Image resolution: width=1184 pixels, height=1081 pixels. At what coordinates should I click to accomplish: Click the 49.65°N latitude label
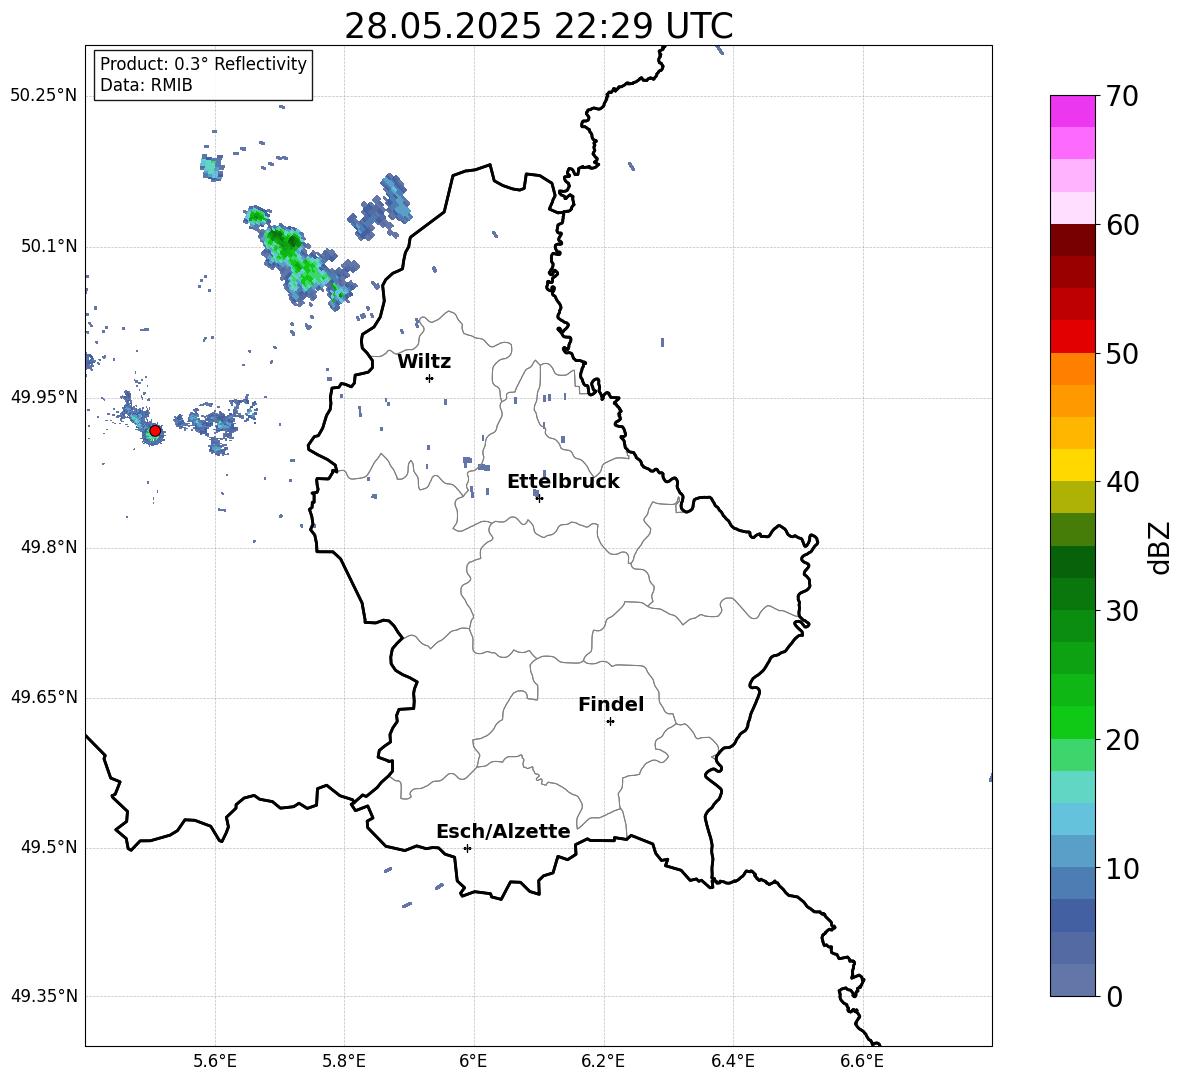click(44, 697)
